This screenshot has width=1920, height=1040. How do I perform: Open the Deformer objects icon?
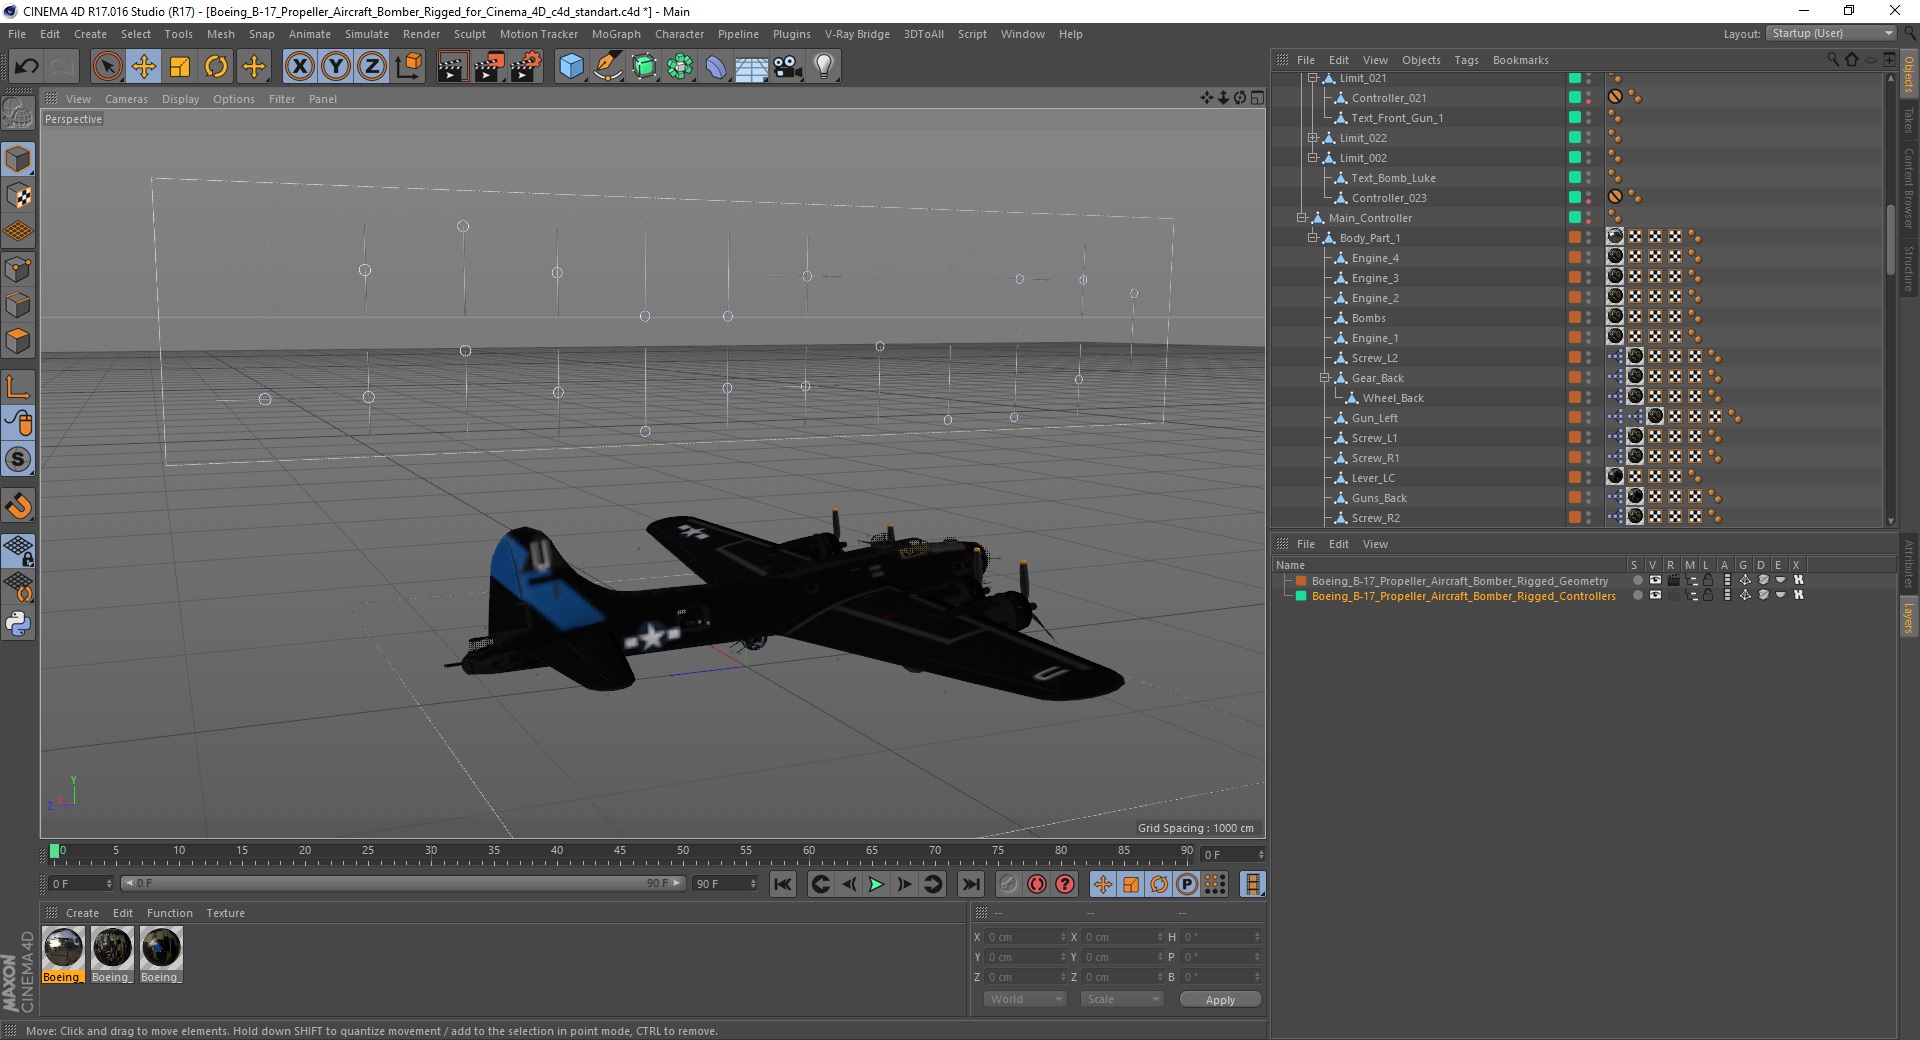point(716,67)
